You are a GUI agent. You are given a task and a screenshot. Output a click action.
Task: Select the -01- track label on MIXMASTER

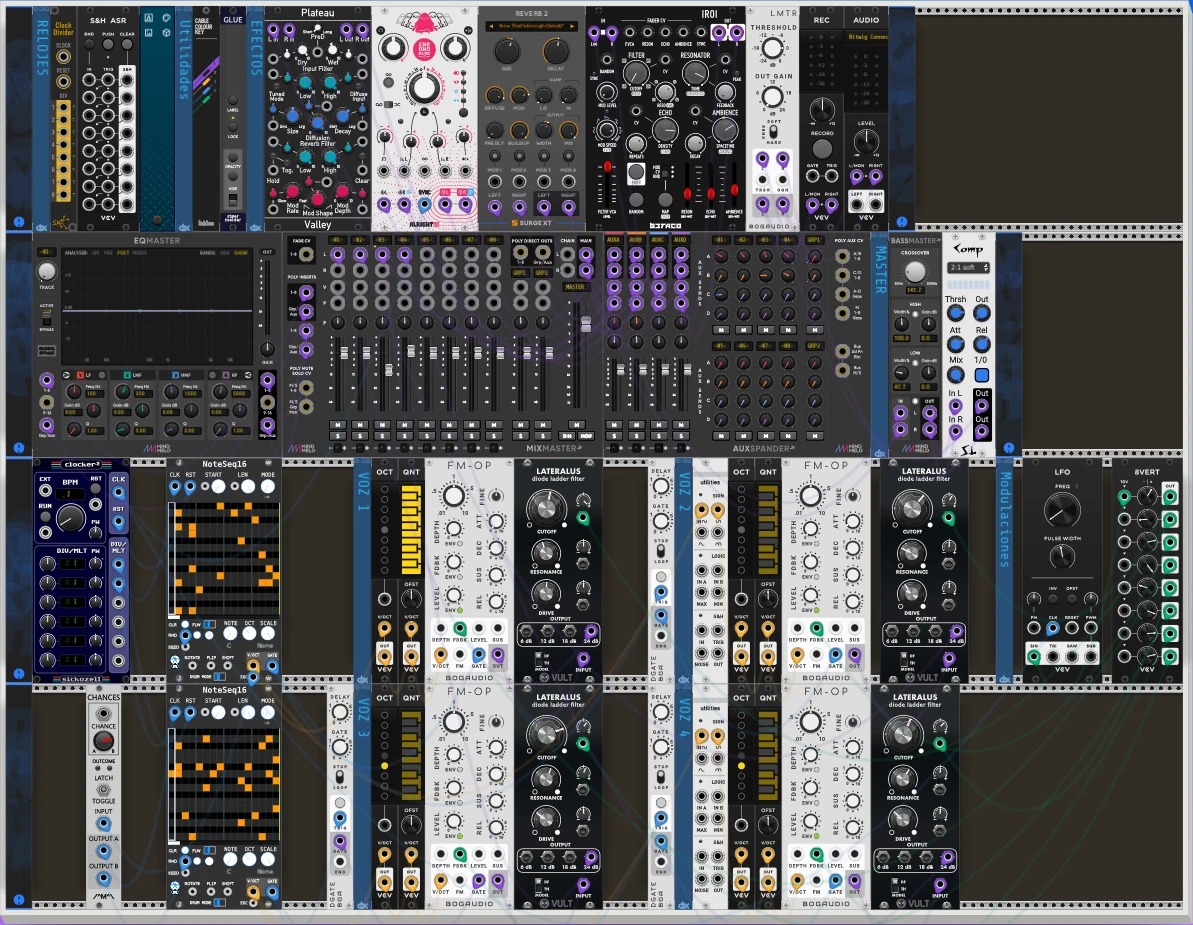tap(337, 240)
